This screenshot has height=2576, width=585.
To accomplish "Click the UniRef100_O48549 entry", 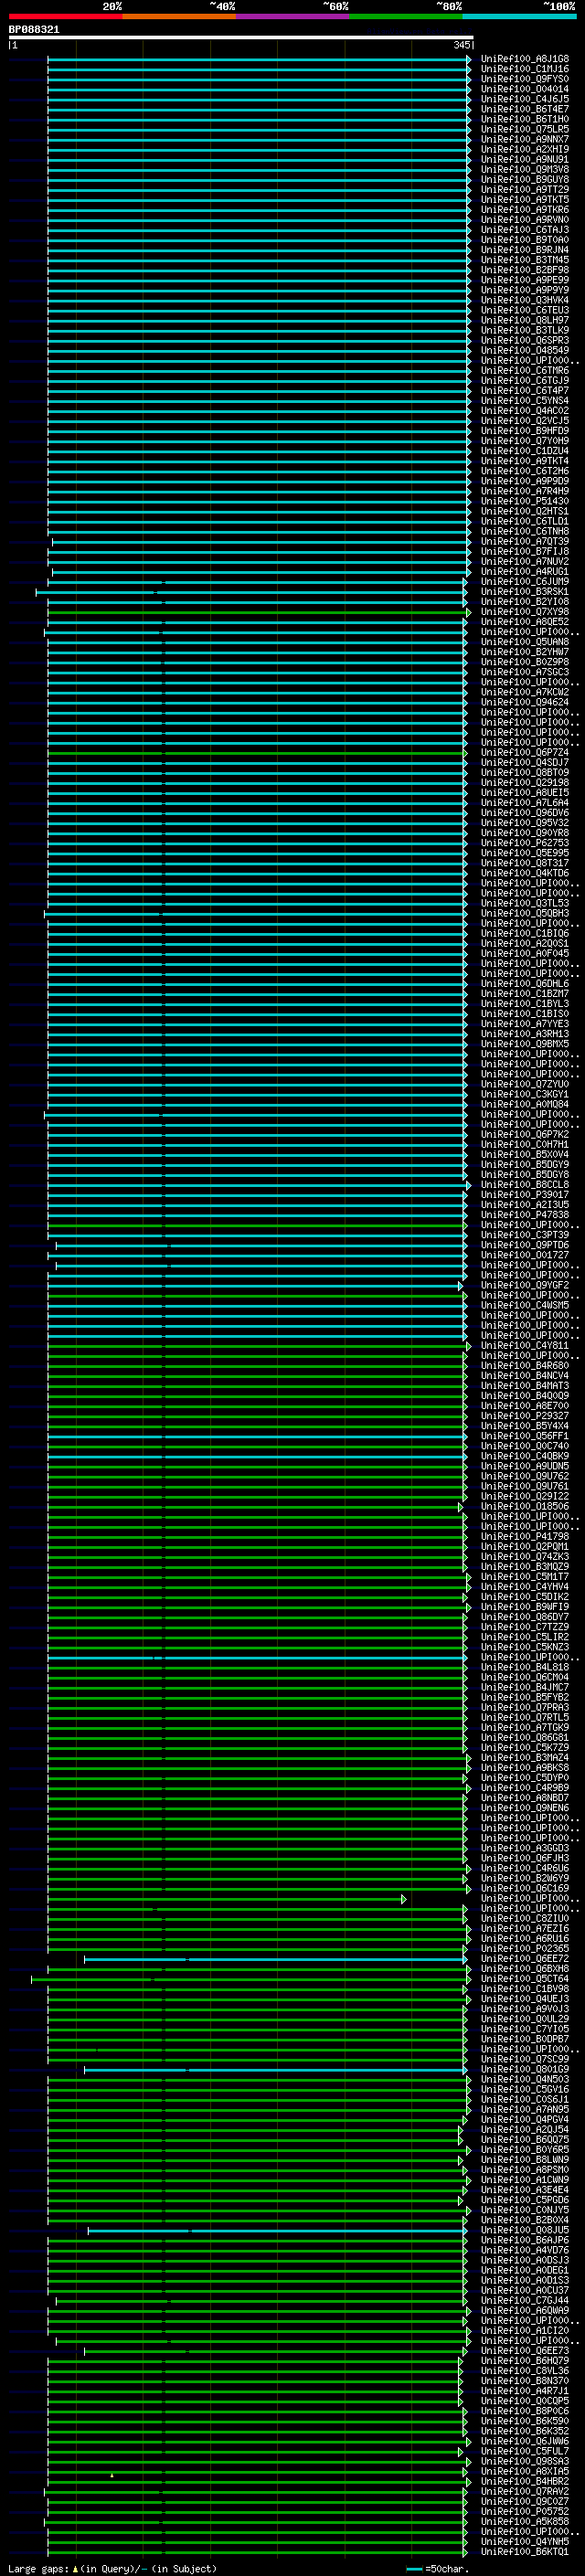I will coord(525,351).
